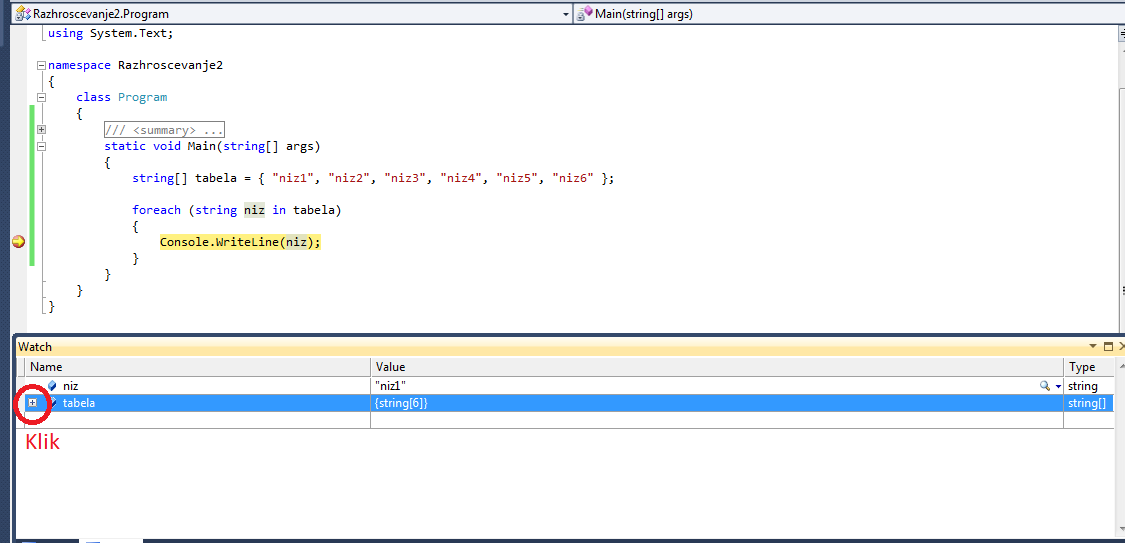Click the blue variable icon beside niz
1125x543 pixels.
[x=52, y=386]
